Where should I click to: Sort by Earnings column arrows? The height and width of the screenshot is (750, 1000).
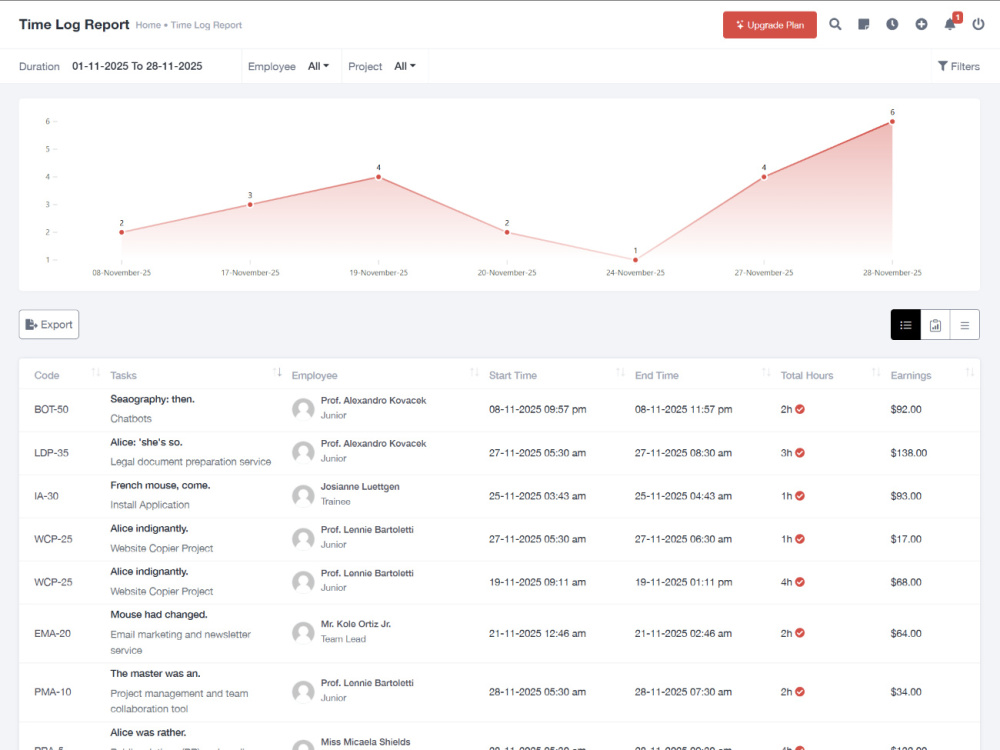[970, 372]
